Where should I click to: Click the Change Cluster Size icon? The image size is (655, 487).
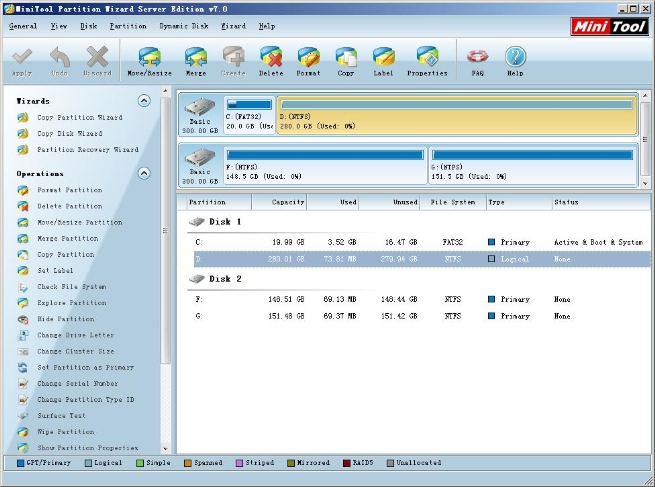[x=23, y=351]
